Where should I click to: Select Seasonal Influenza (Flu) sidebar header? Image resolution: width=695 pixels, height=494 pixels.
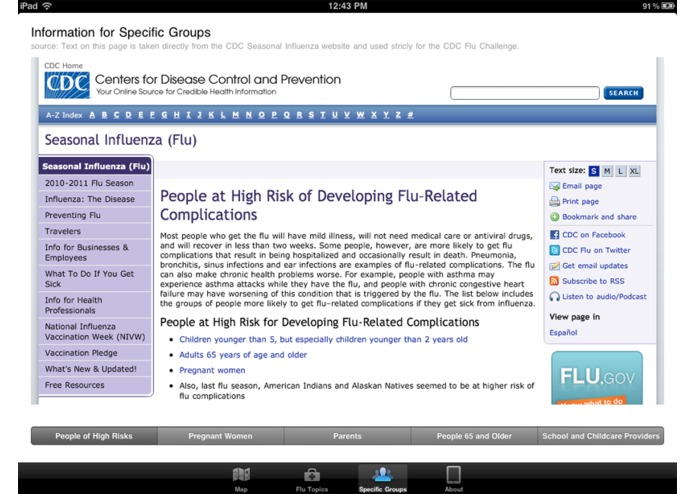[96, 167]
